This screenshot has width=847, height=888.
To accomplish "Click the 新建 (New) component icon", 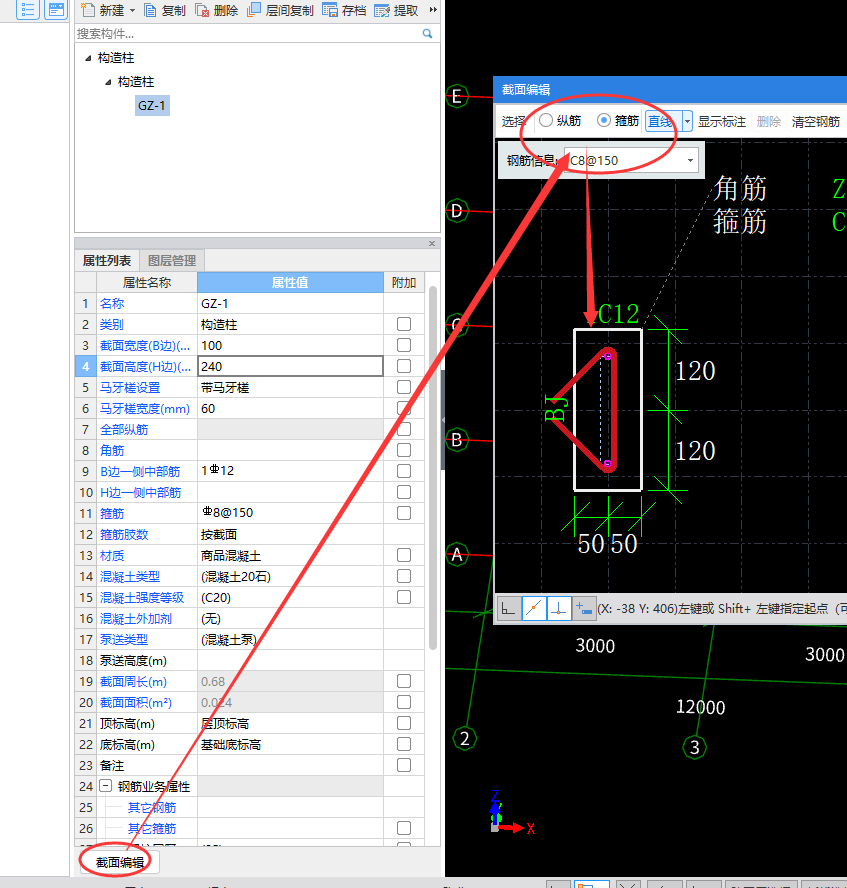I will coord(88,10).
